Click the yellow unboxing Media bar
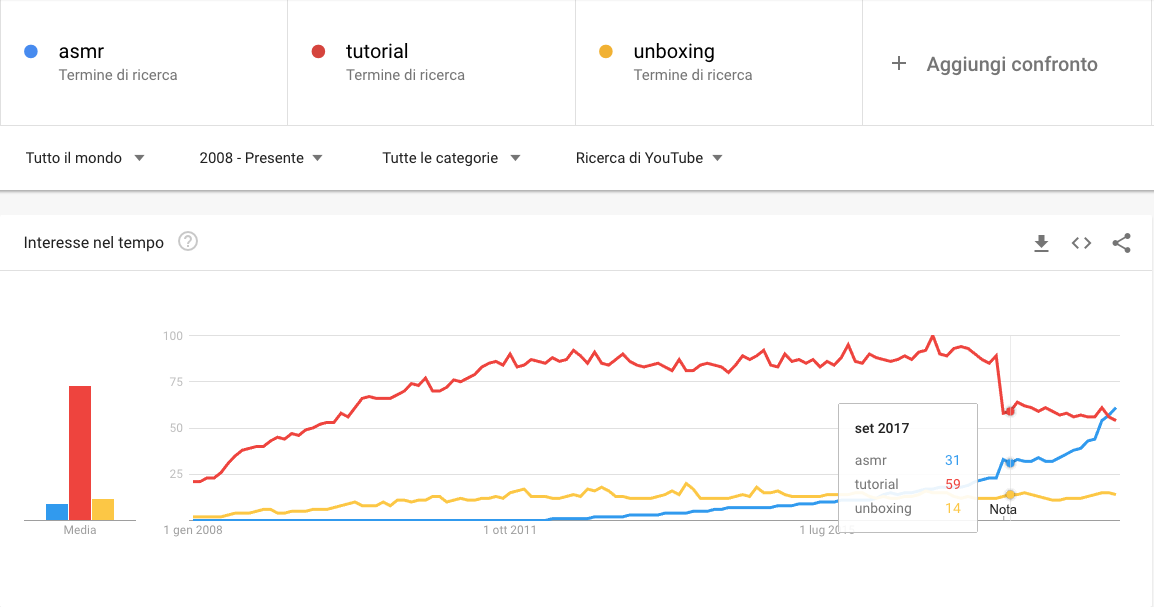This screenshot has width=1154, height=607. tap(103, 510)
